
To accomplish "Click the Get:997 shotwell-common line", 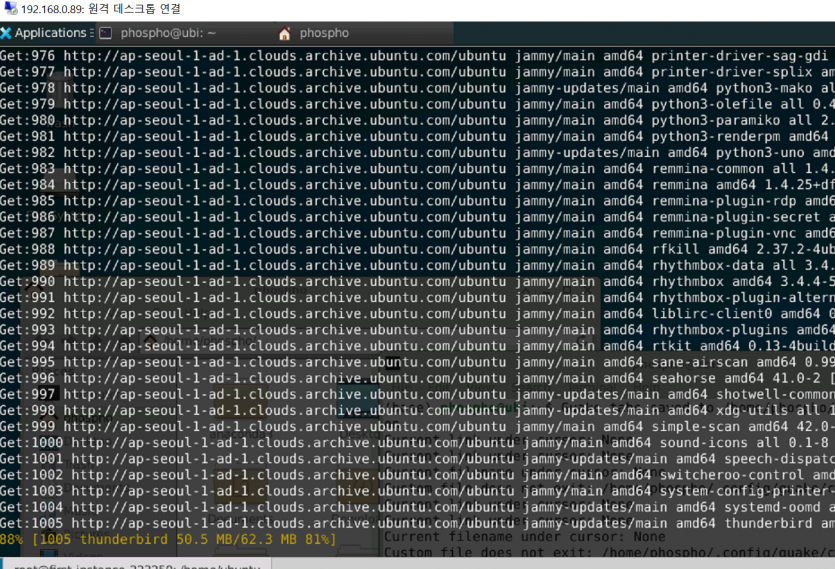I will 418,394.
